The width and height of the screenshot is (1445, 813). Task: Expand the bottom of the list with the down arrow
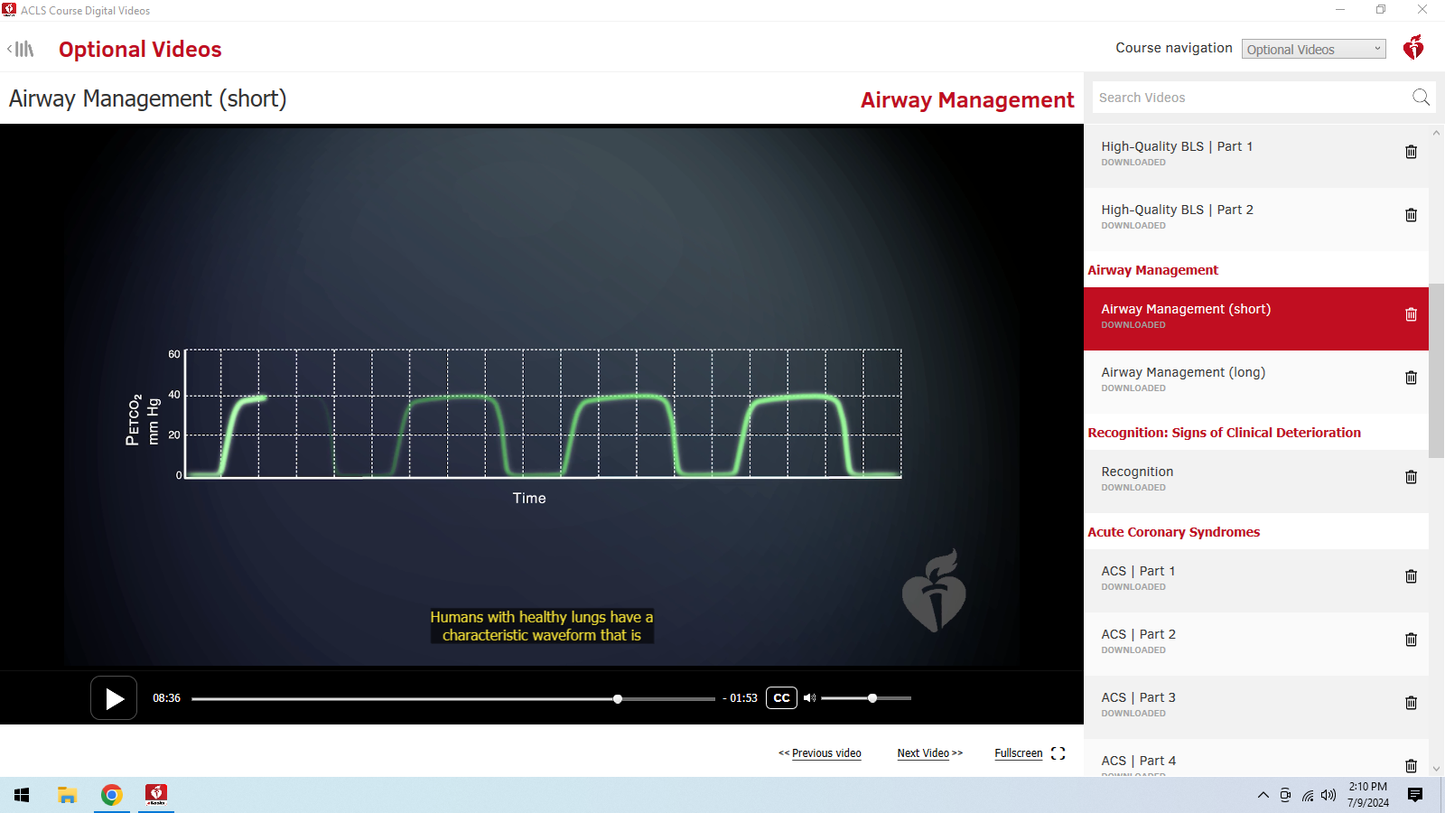coord(1436,768)
